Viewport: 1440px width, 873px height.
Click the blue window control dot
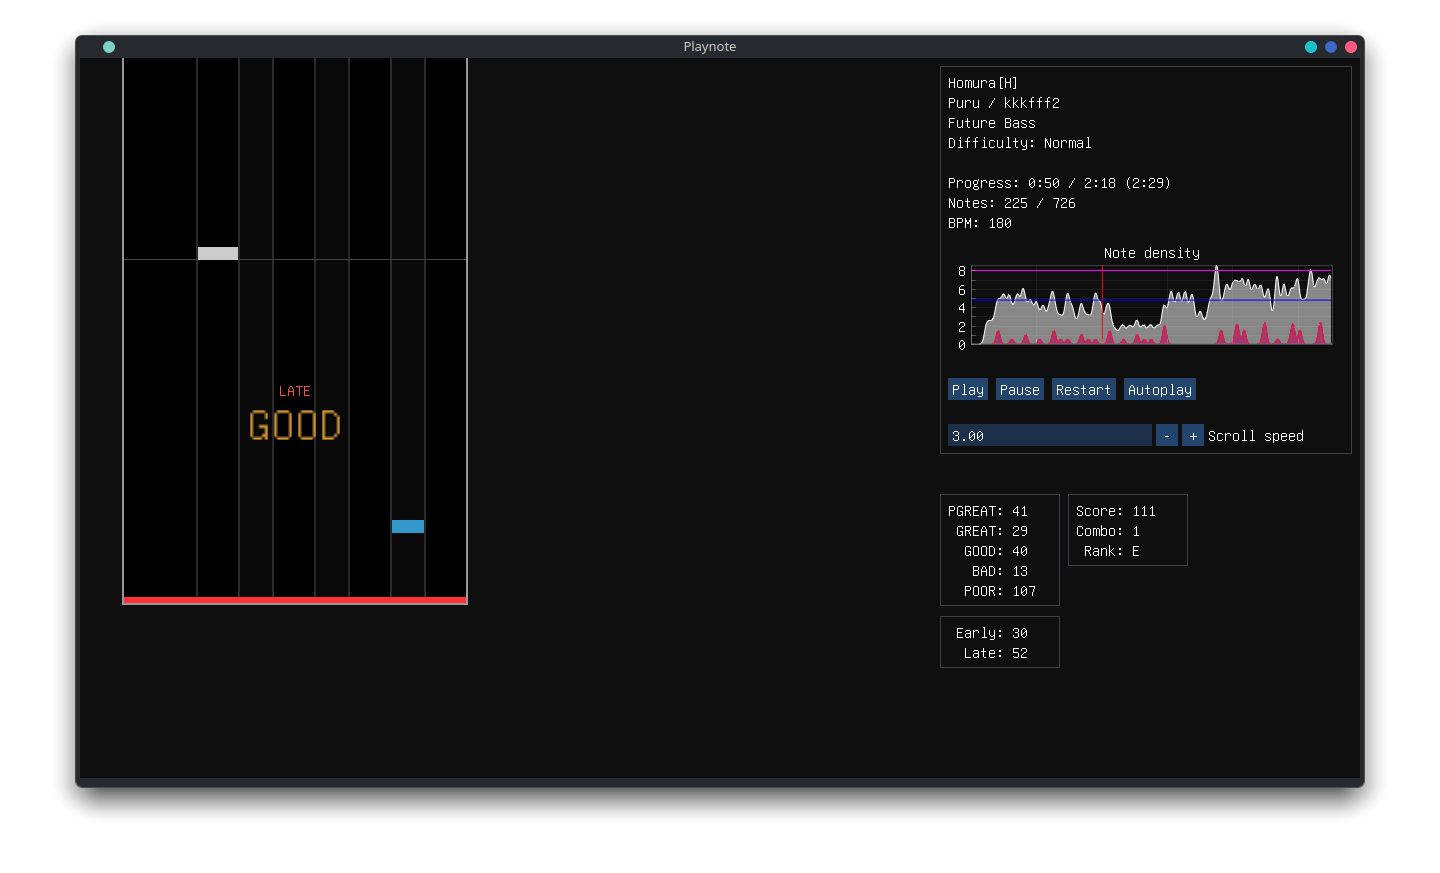[x=1331, y=47]
